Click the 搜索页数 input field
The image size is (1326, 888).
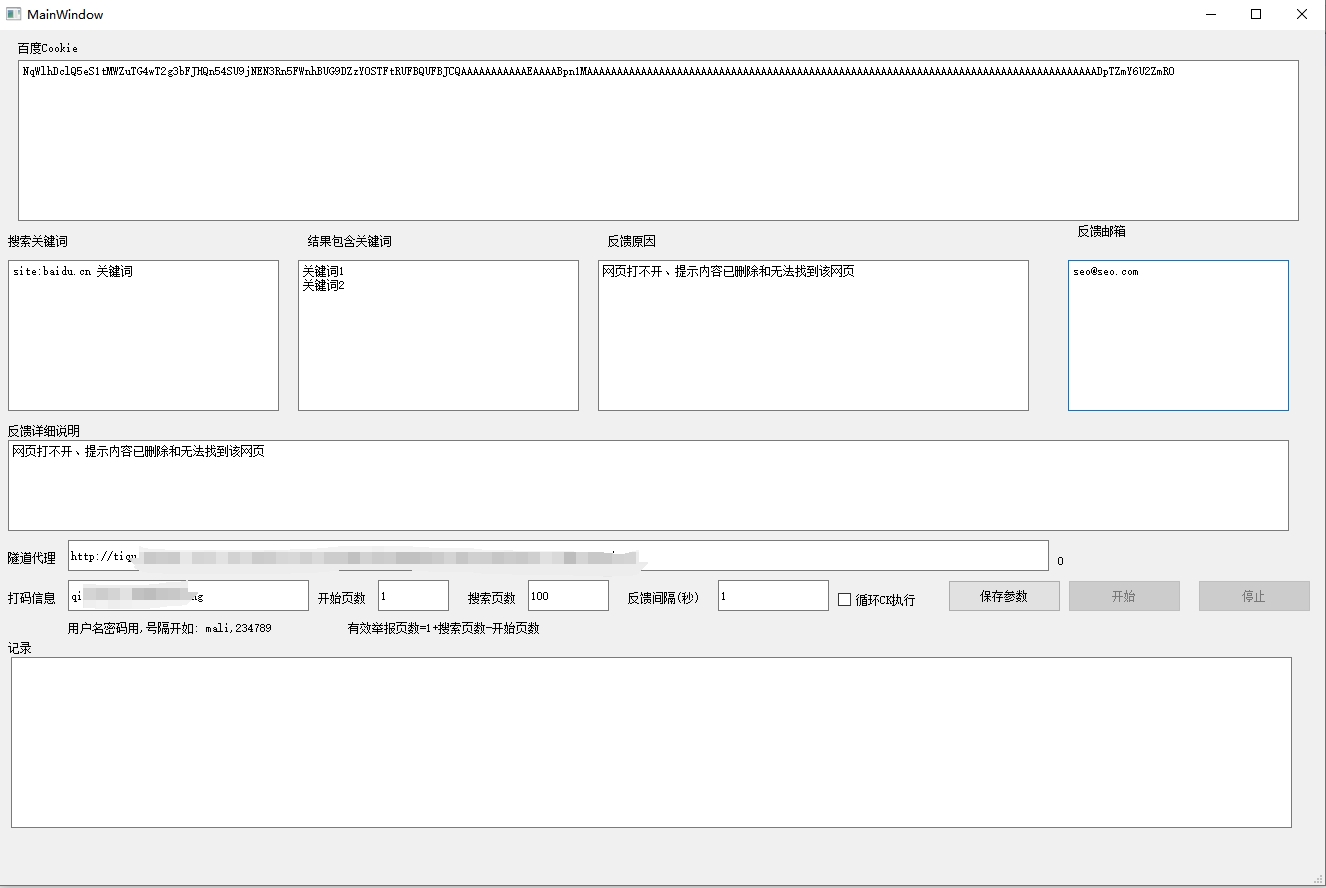coord(568,596)
